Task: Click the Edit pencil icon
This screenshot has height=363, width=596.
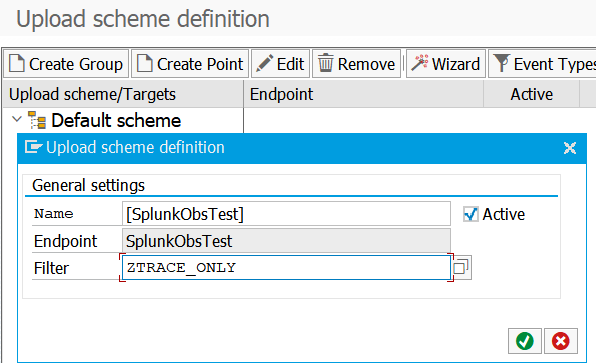Action: pos(265,63)
